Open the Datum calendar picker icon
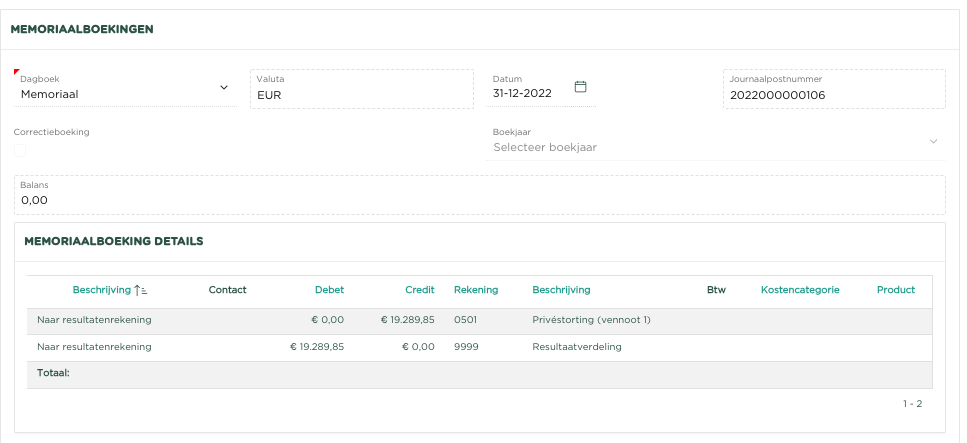This screenshot has height=443, width=967. [x=580, y=87]
